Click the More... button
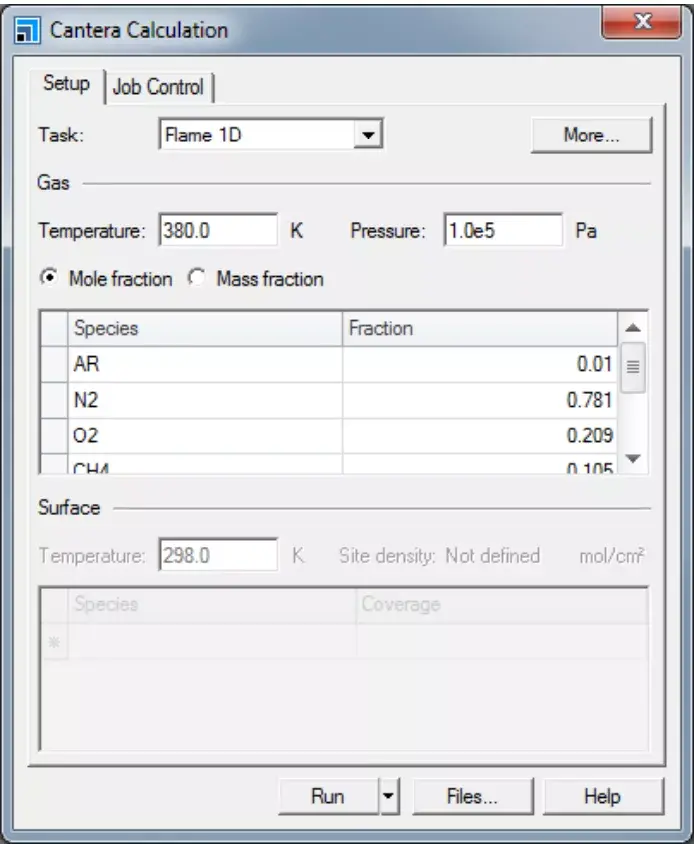Viewport: 694px width, 844px height. pos(591,135)
